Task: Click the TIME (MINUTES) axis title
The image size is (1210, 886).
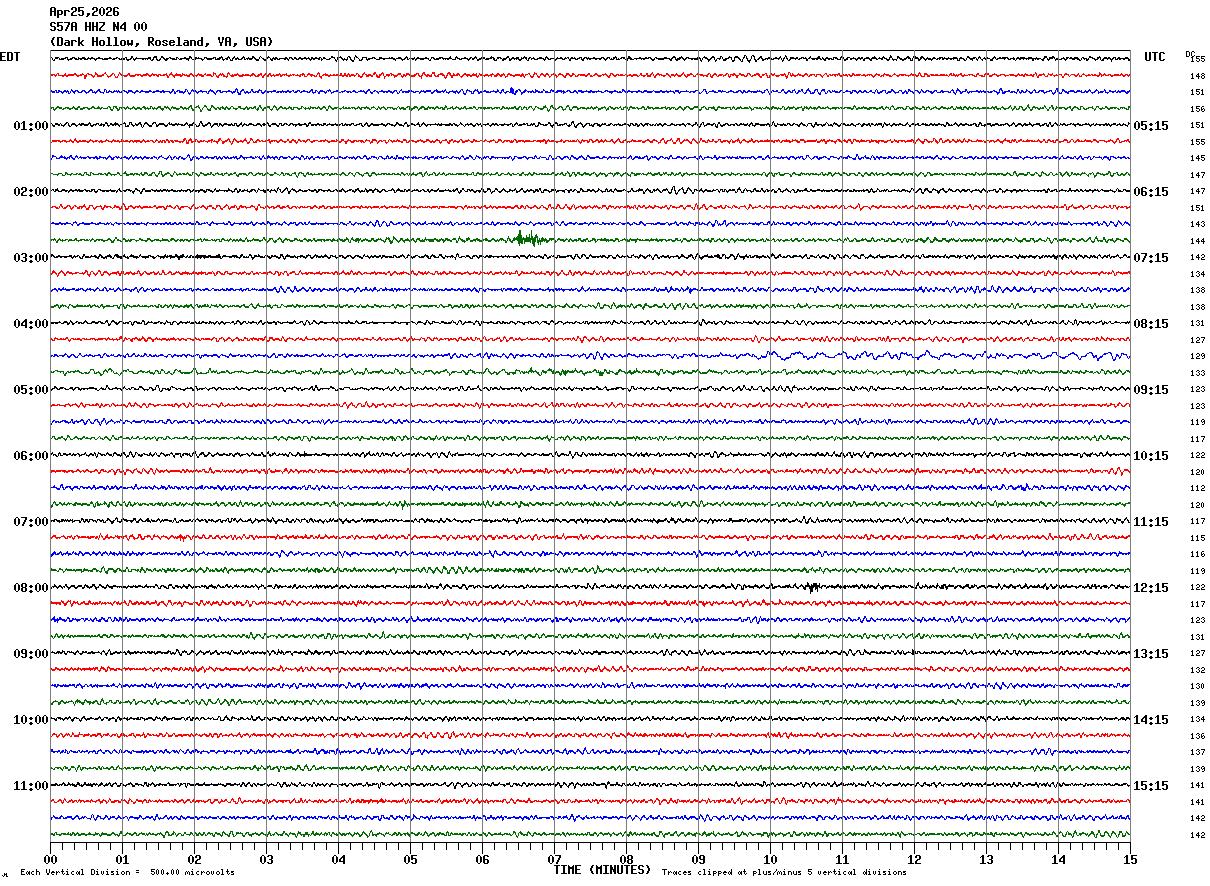Action: (x=602, y=870)
